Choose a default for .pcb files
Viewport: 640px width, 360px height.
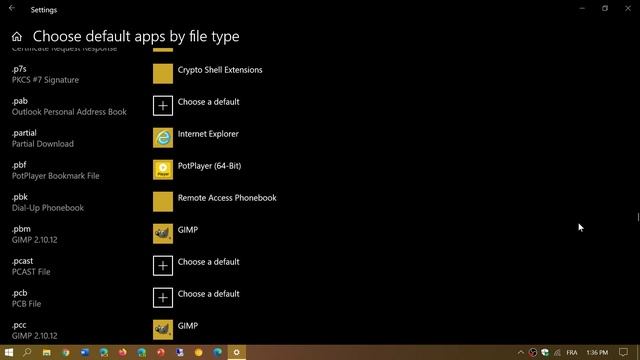[x=209, y=294]
